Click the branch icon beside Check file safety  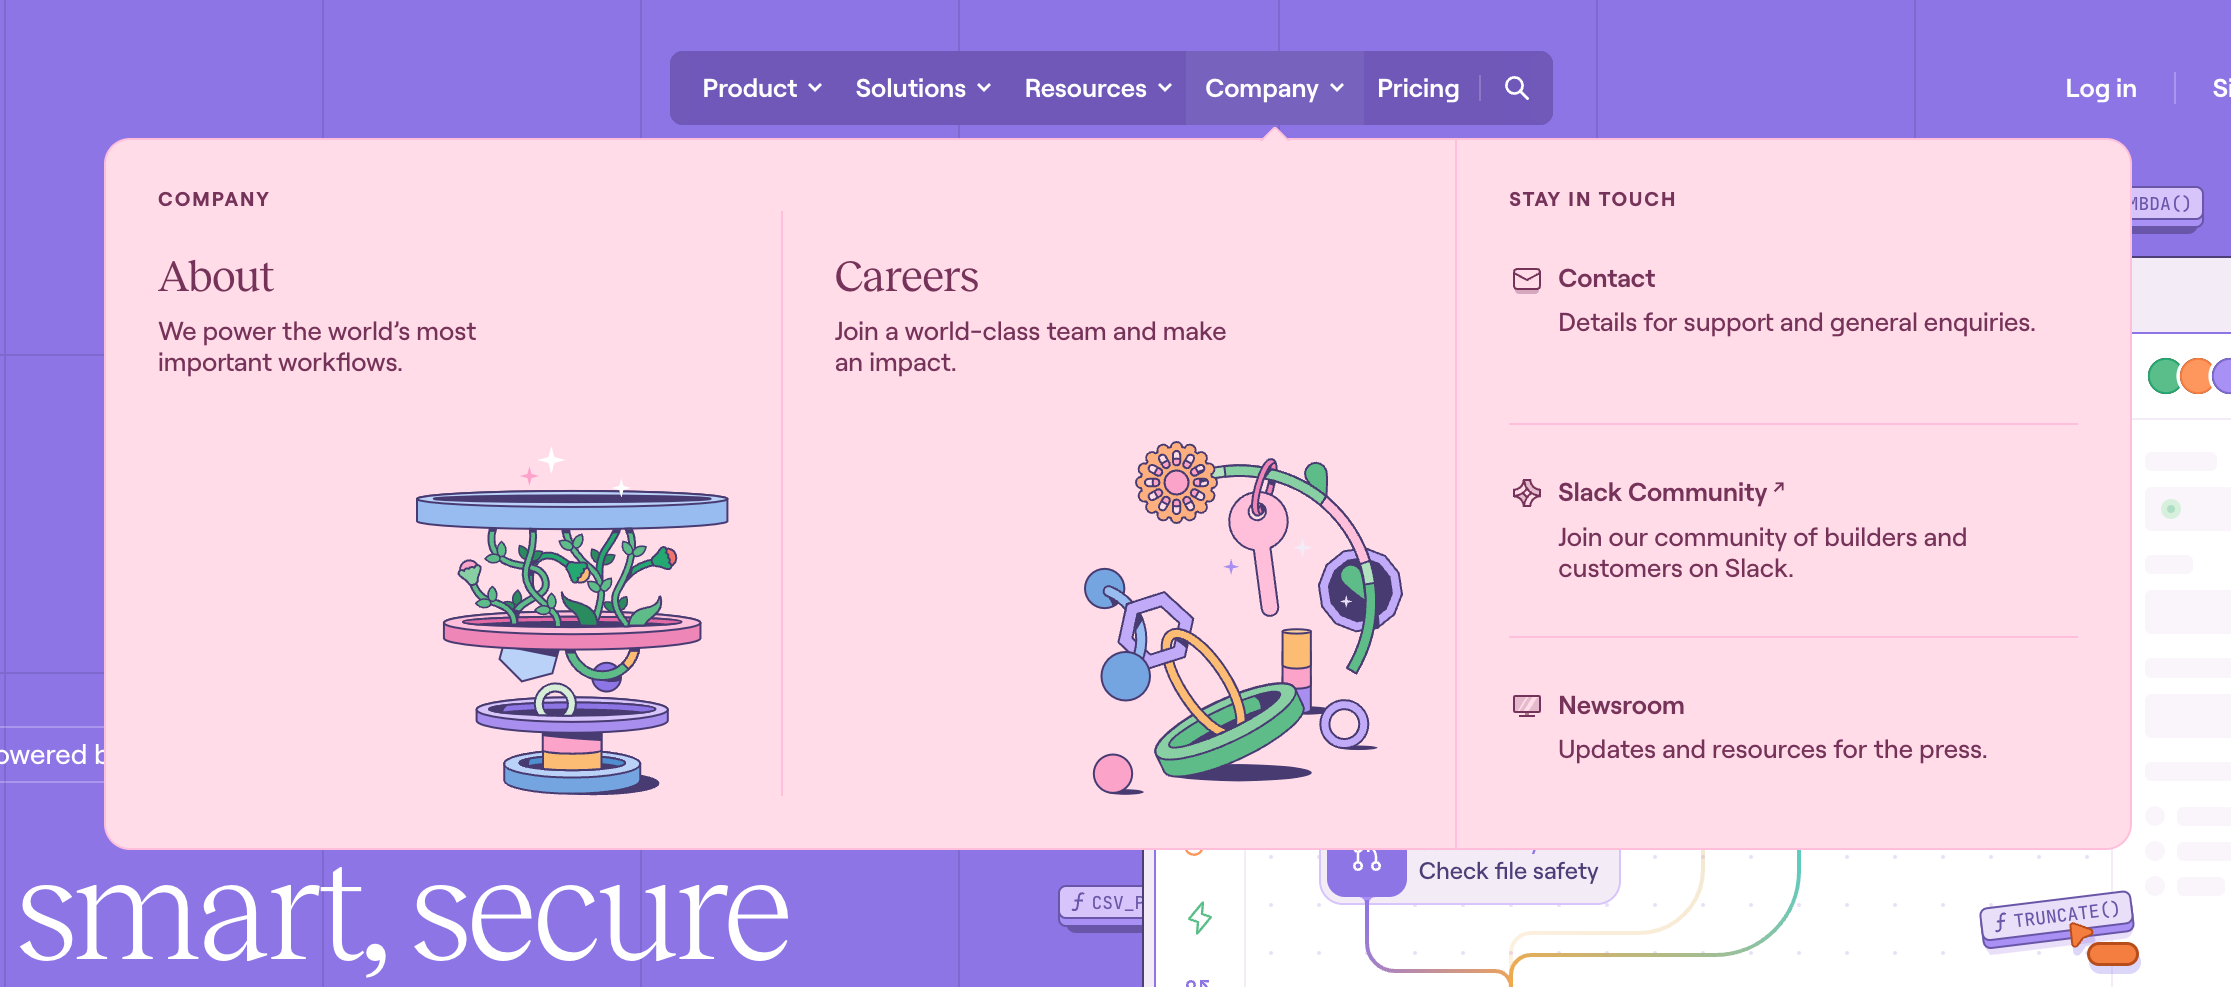click(x=1366, y=861)
